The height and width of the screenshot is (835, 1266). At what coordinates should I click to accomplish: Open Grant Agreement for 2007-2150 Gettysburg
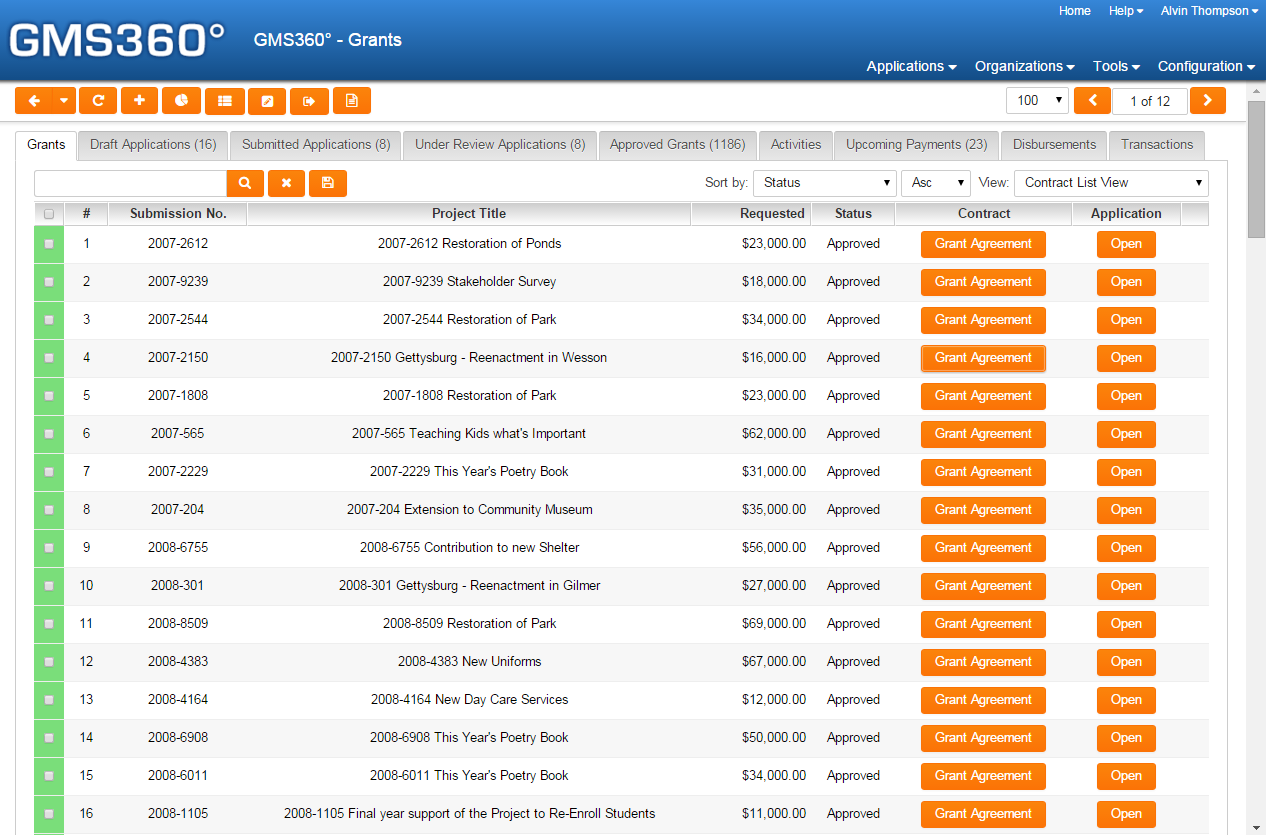point(983,358)
